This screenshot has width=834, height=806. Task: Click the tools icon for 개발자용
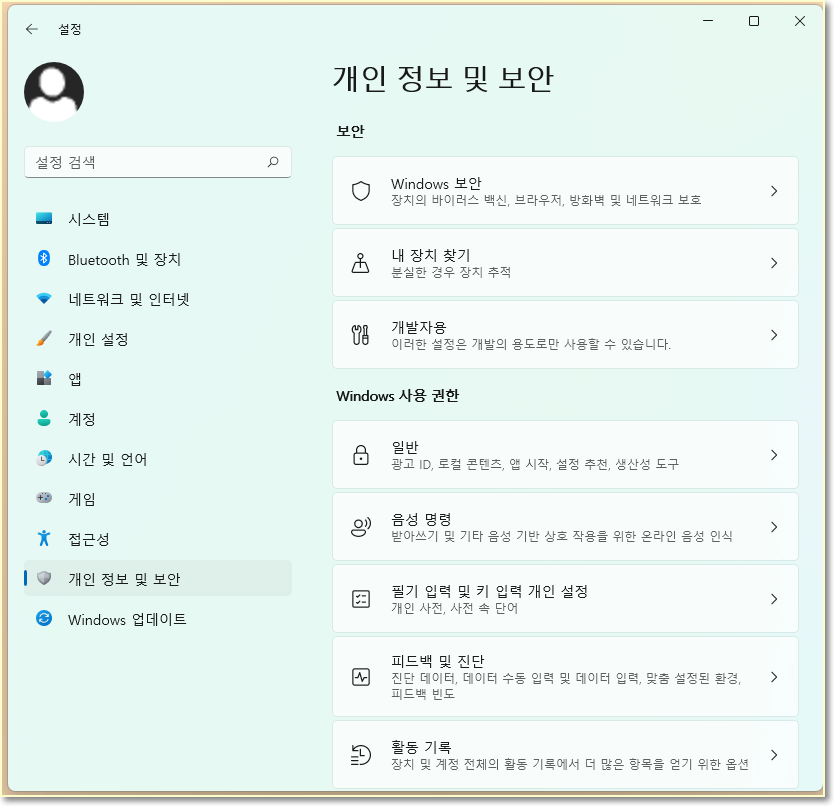tap(361, 335)
